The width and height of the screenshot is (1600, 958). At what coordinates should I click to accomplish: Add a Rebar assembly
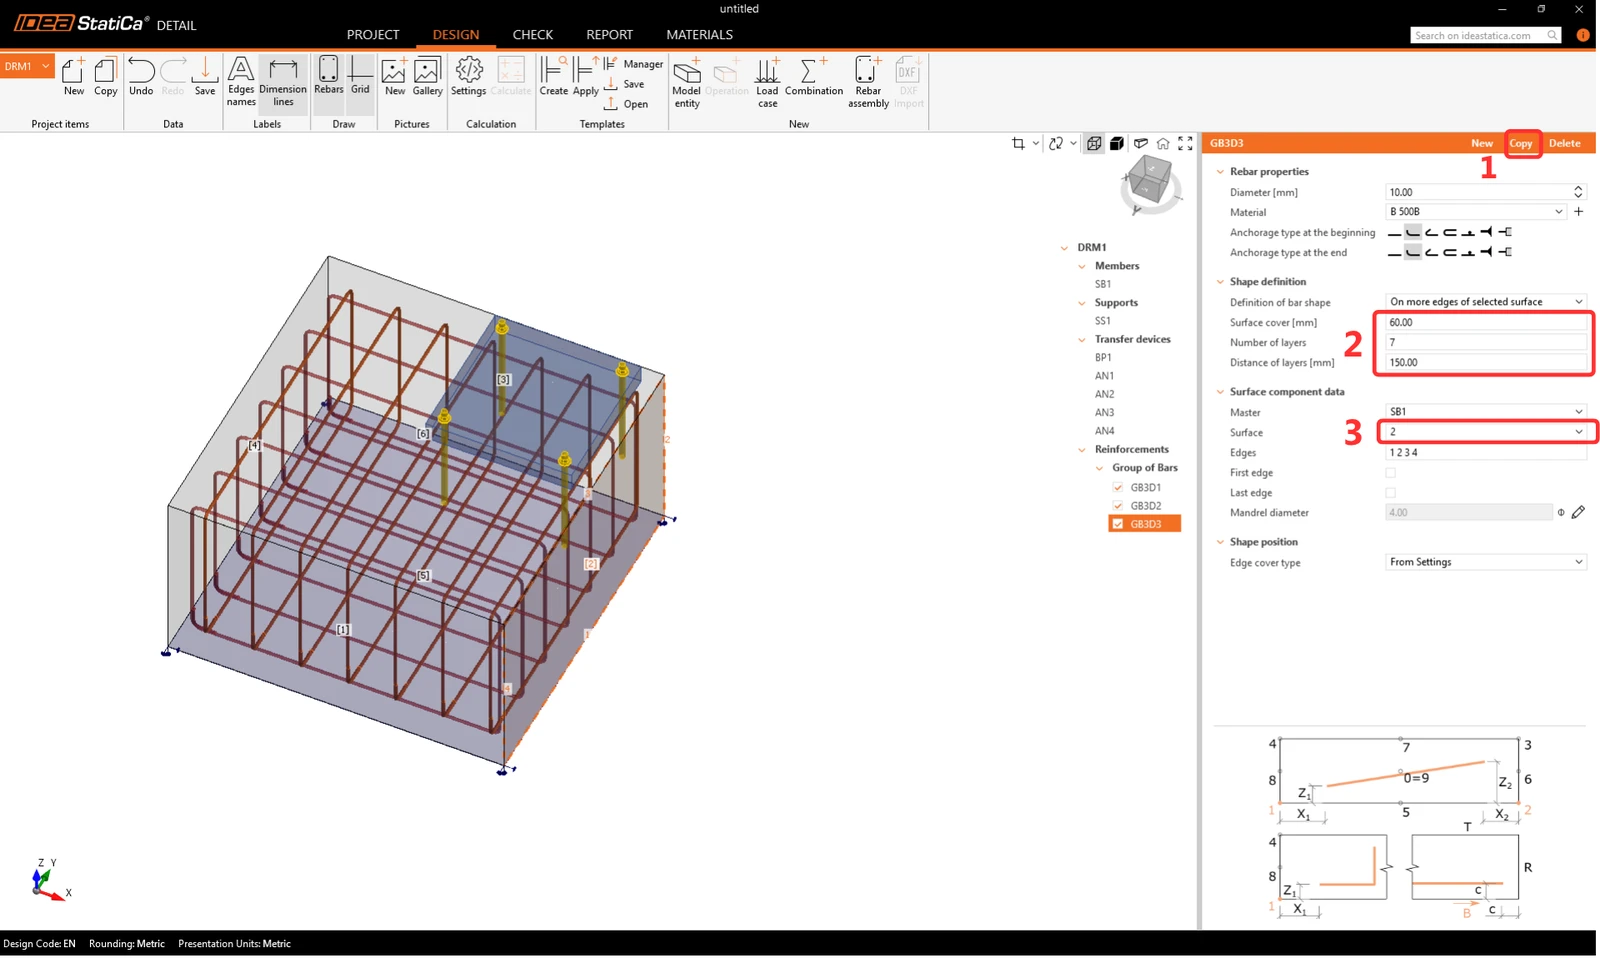(868, 82)
